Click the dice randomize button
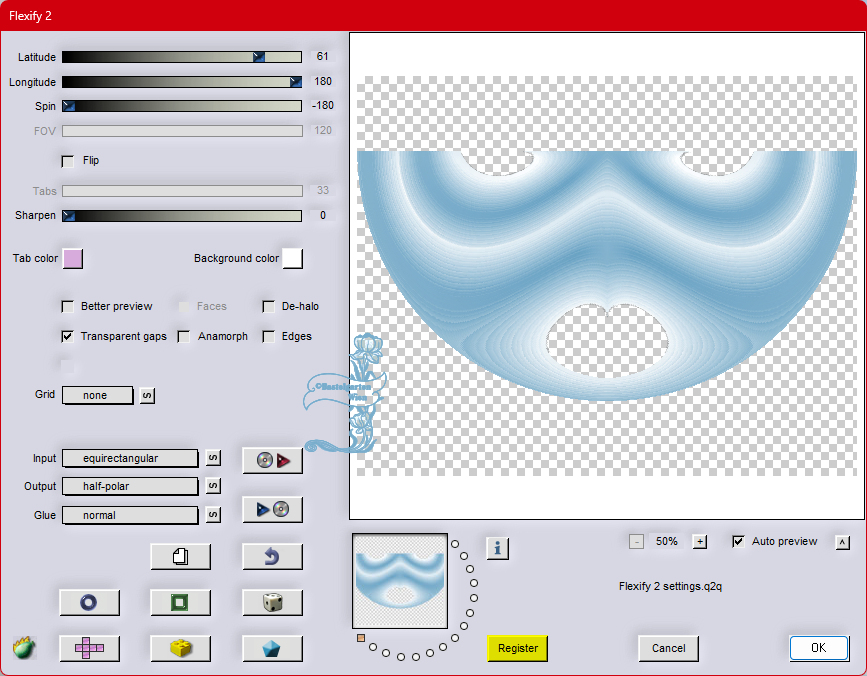The width and height of the screenshot is (867, 676). click(272, 602)
